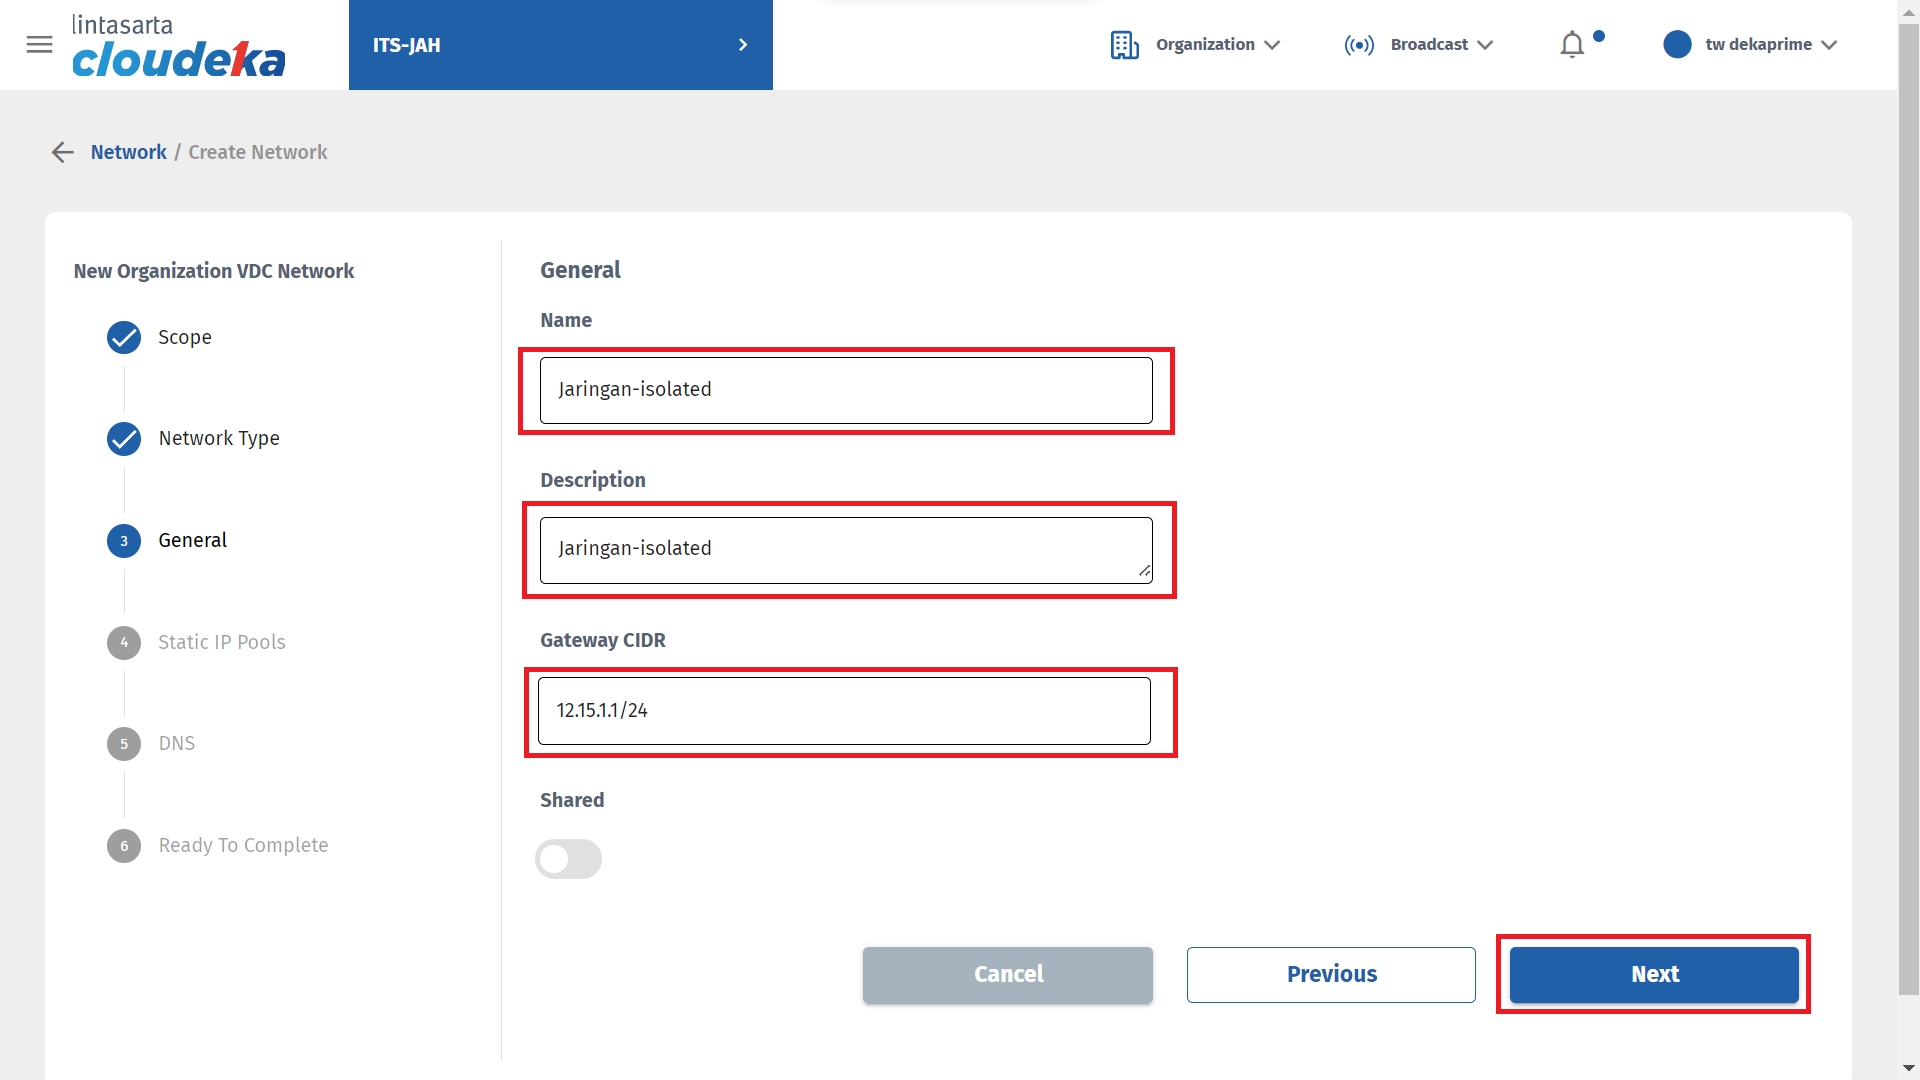The image size is (1920, 1080).
Task: Expand the ITS-JAH project selector
Action: (560, 45)
